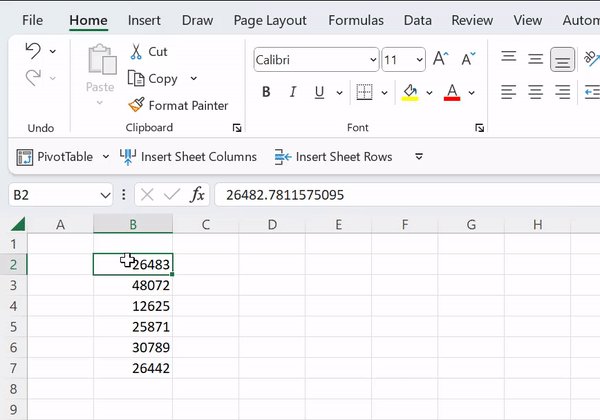Switch to the Formulas tab
600x420 pixels.
tap(356, 20)
